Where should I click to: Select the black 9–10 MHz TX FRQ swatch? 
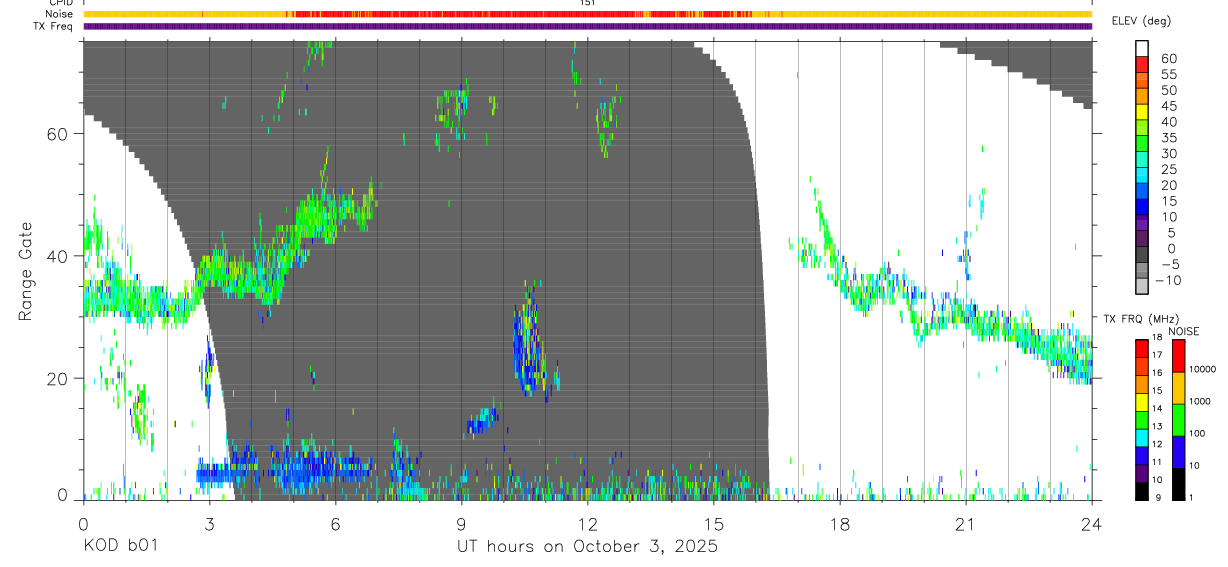pyautogui.click(x=1142, y=491)
